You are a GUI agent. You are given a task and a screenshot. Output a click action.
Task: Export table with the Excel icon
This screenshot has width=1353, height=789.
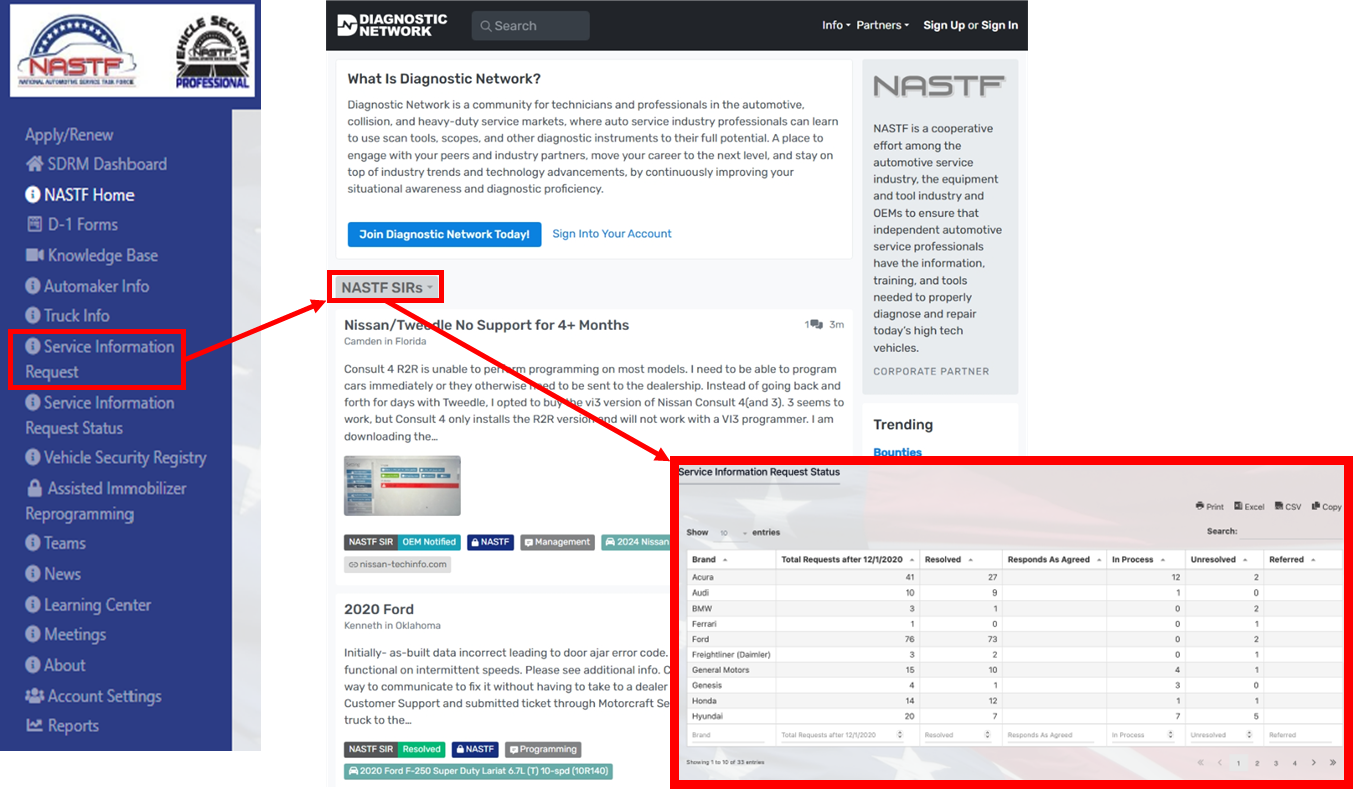click(1238, 506)
